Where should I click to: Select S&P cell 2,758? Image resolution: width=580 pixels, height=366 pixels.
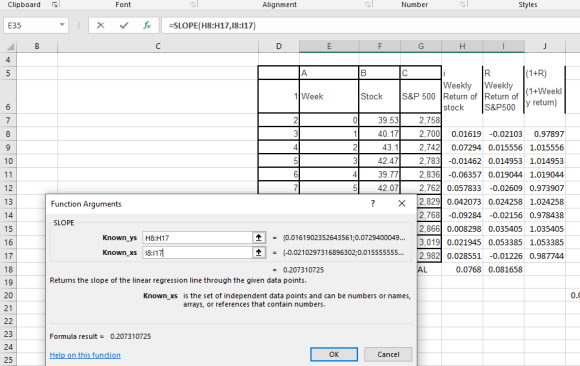point(421,120)
